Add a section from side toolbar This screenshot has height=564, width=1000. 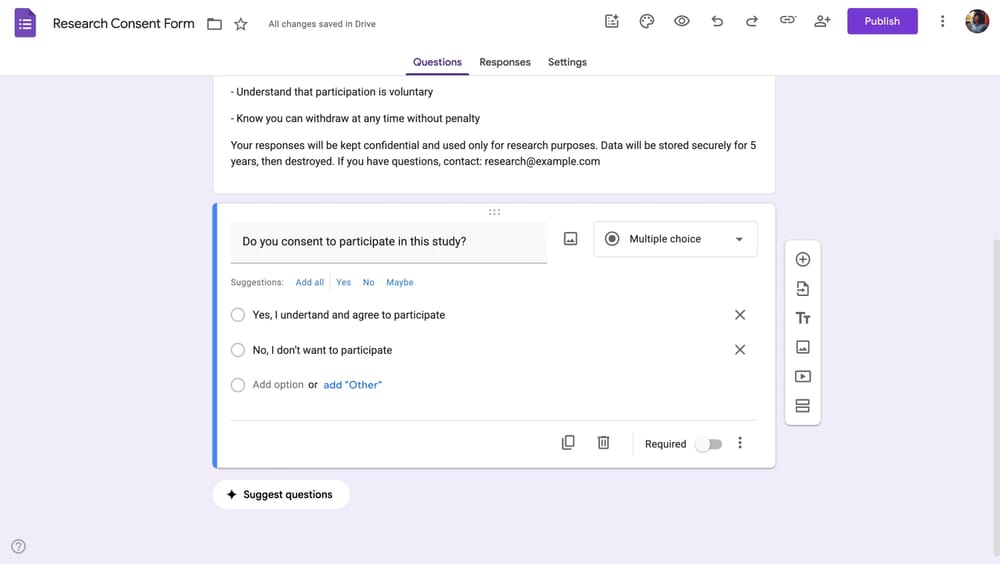tap(802, 406)
